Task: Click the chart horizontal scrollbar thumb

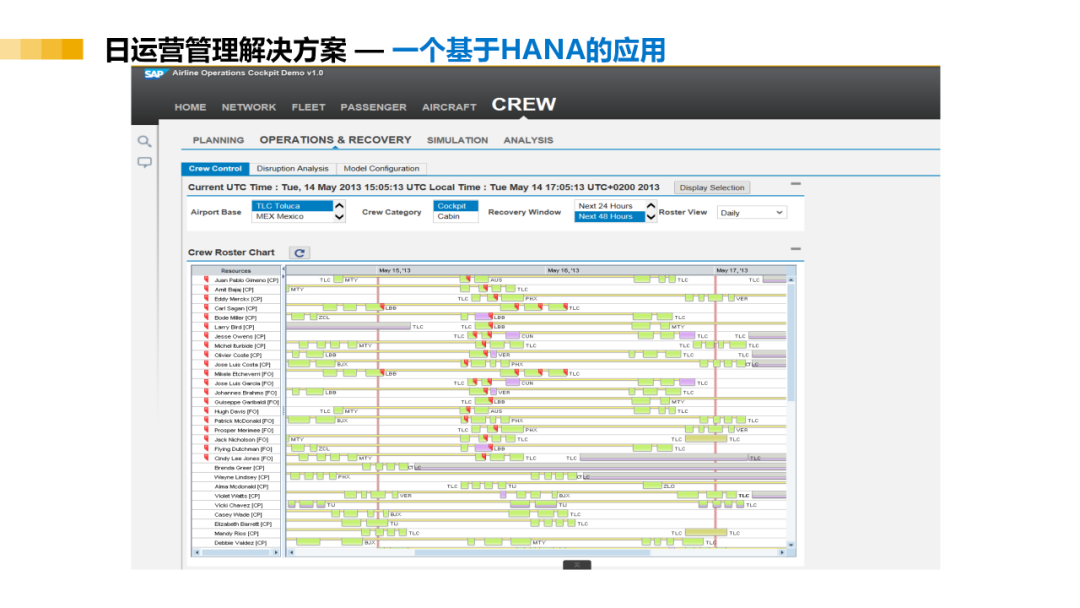Action: [x=532, y=552]
